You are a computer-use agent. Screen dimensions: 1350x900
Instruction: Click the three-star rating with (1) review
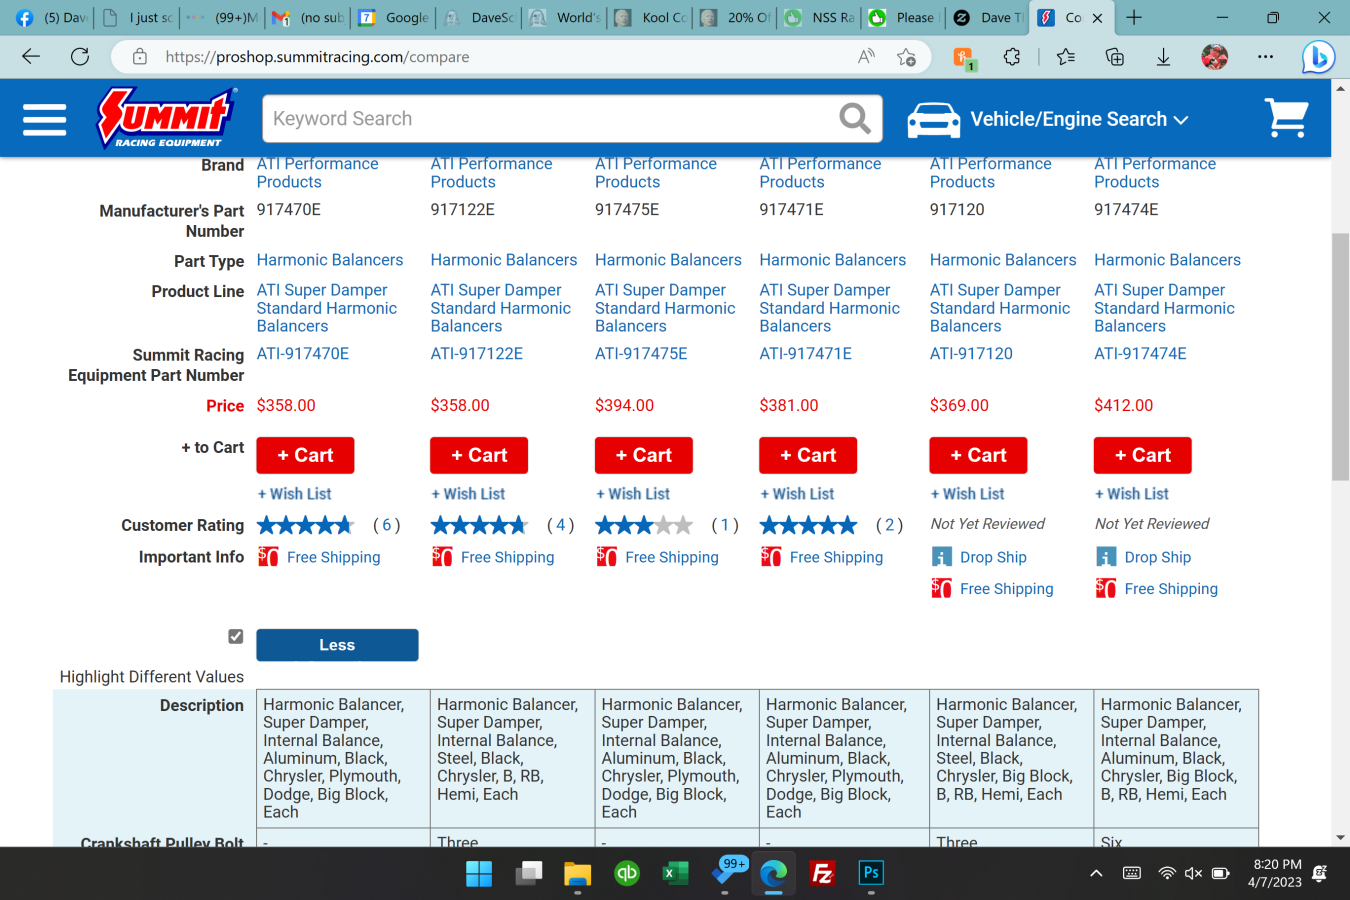(x=643, y=525)
